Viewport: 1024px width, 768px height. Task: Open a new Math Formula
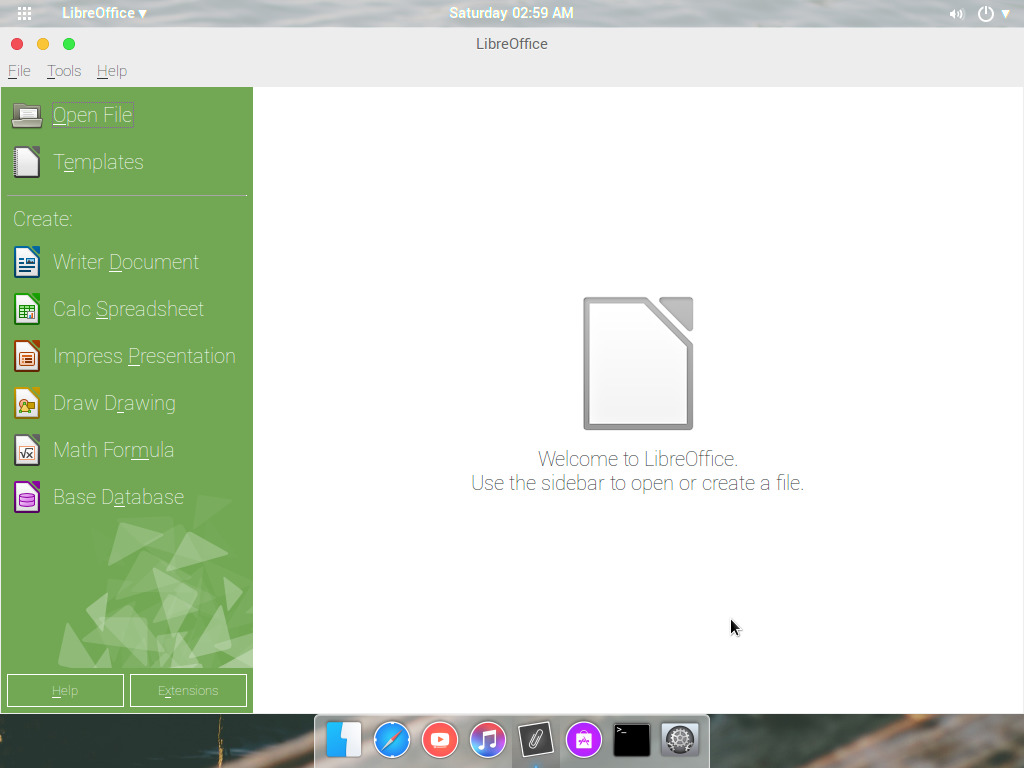(113, 450)
